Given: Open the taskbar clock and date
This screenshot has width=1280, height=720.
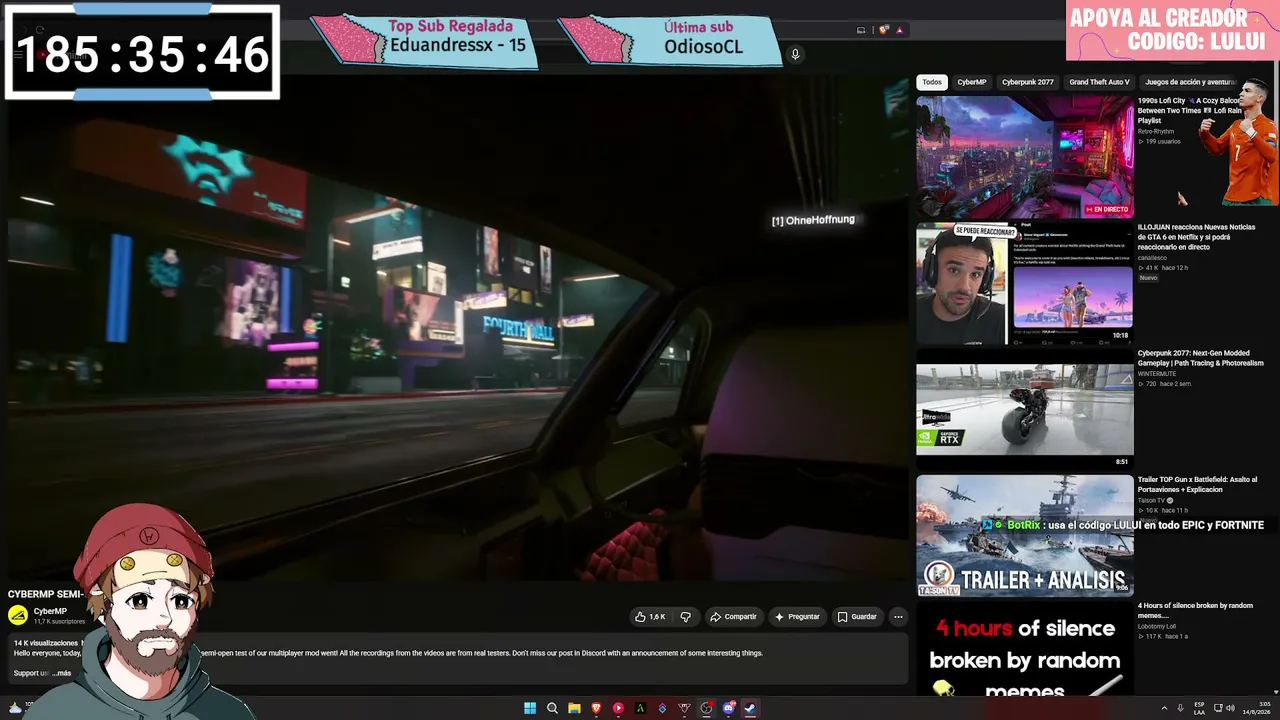Looking at the screenshot, I should [1256, 708].
